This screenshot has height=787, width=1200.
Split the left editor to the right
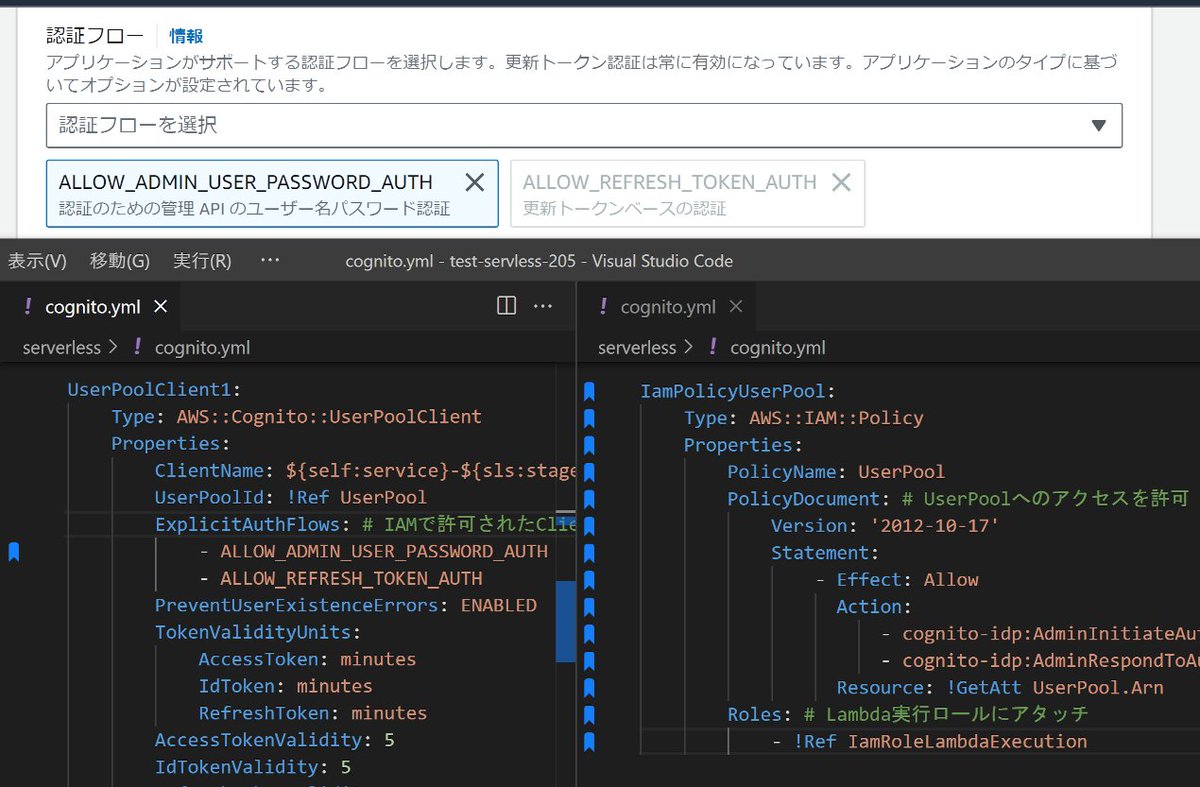point(507,306)
